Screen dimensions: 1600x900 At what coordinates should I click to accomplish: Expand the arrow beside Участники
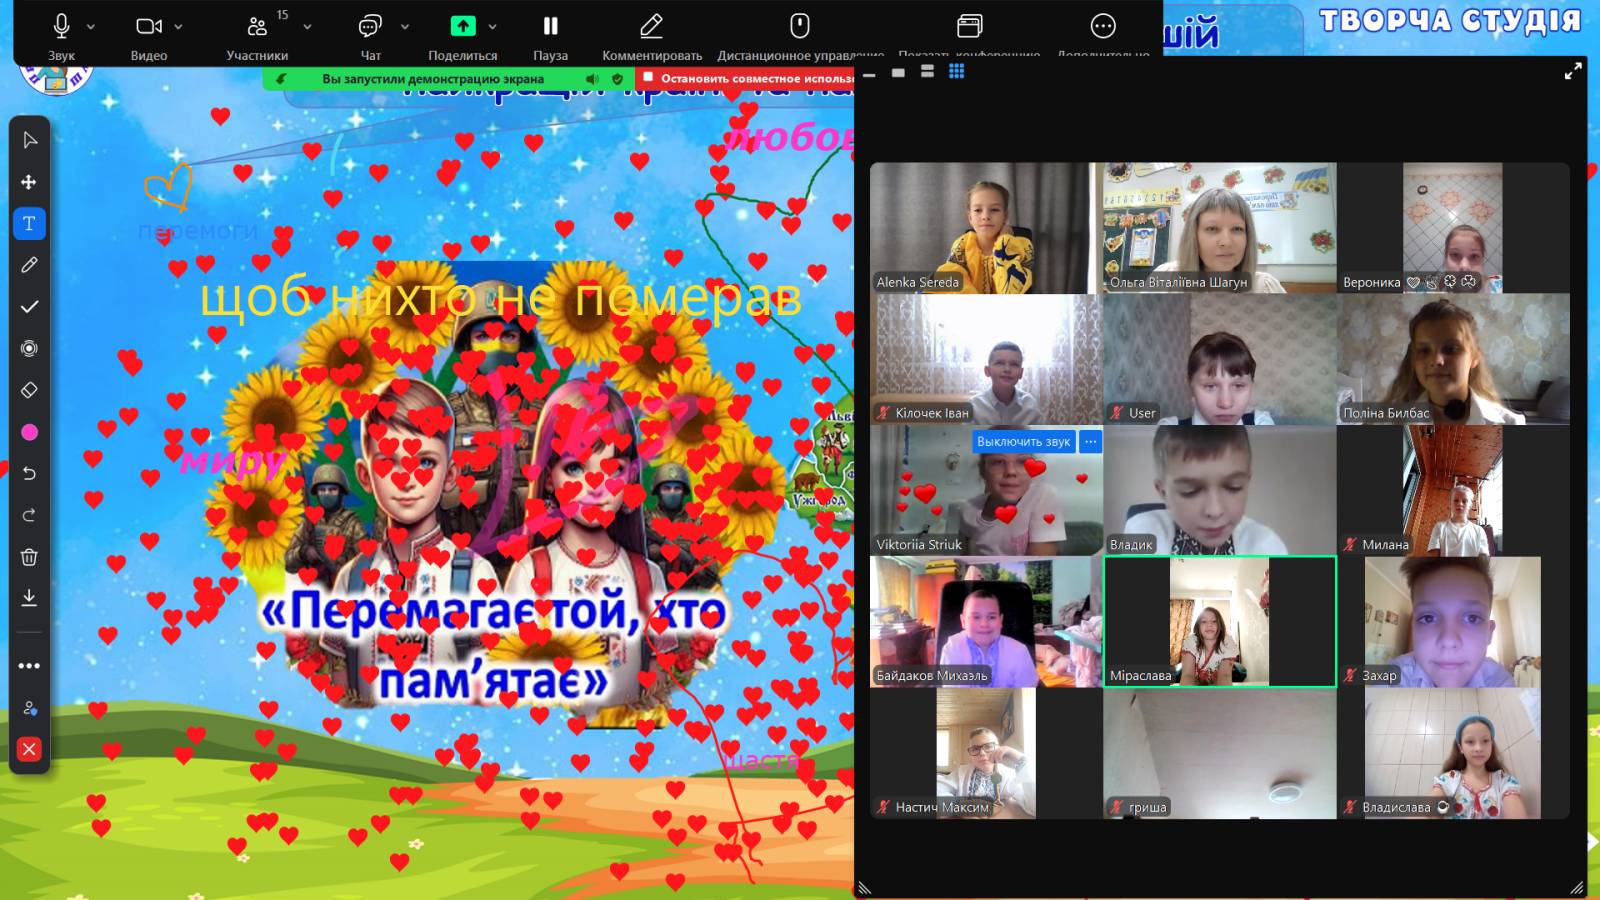coord(307,27)
